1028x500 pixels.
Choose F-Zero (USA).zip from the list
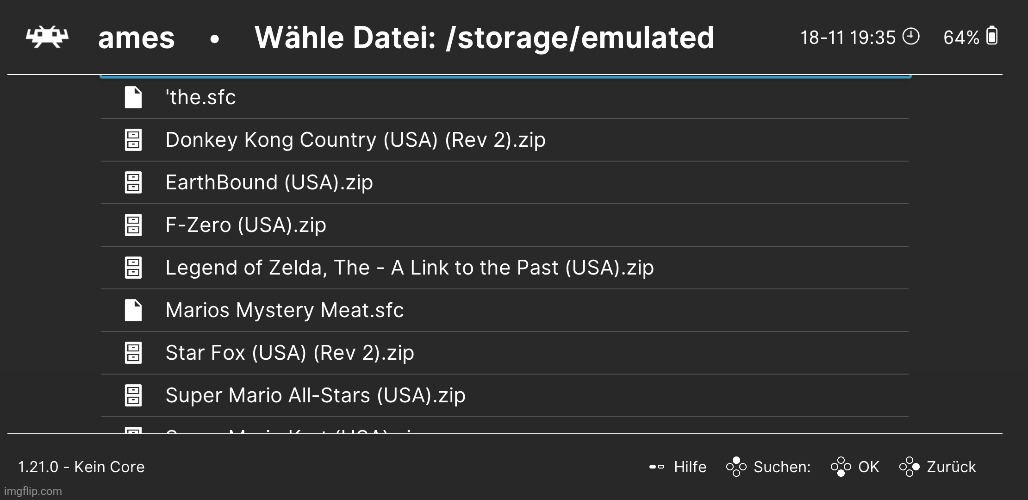coord(245,225)
